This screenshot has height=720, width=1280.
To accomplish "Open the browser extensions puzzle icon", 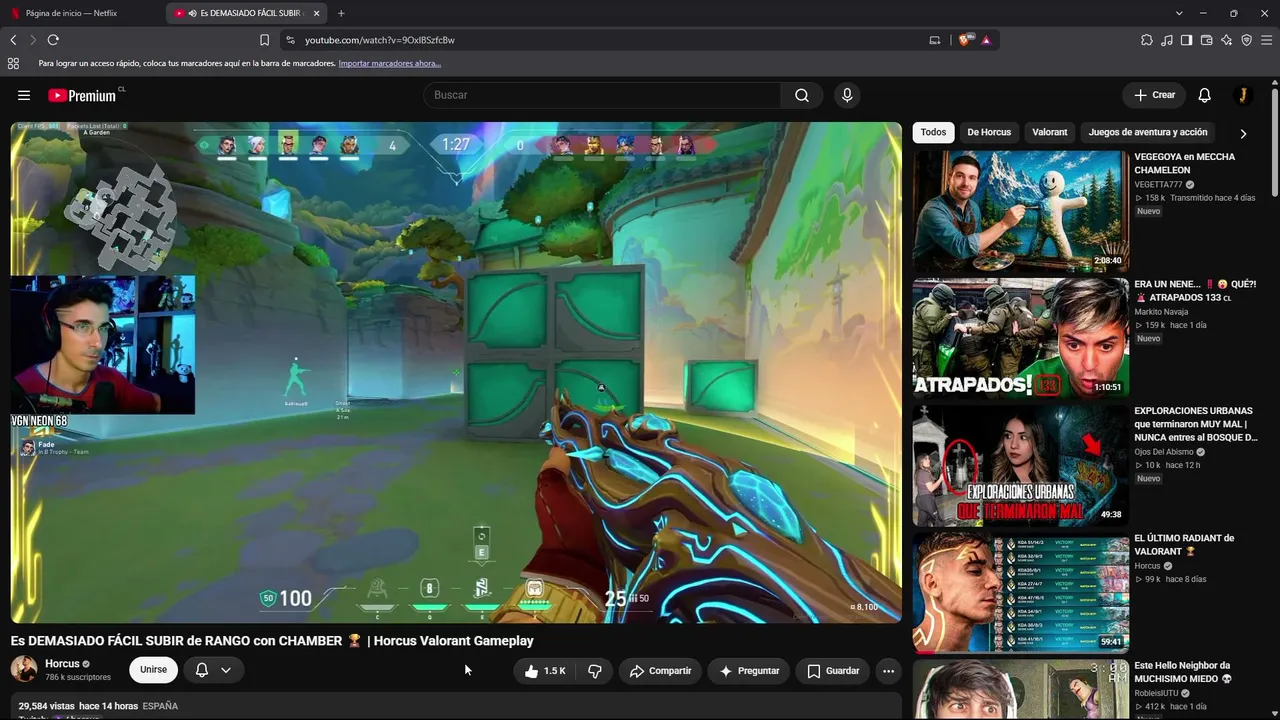I will coord(1147,40).
